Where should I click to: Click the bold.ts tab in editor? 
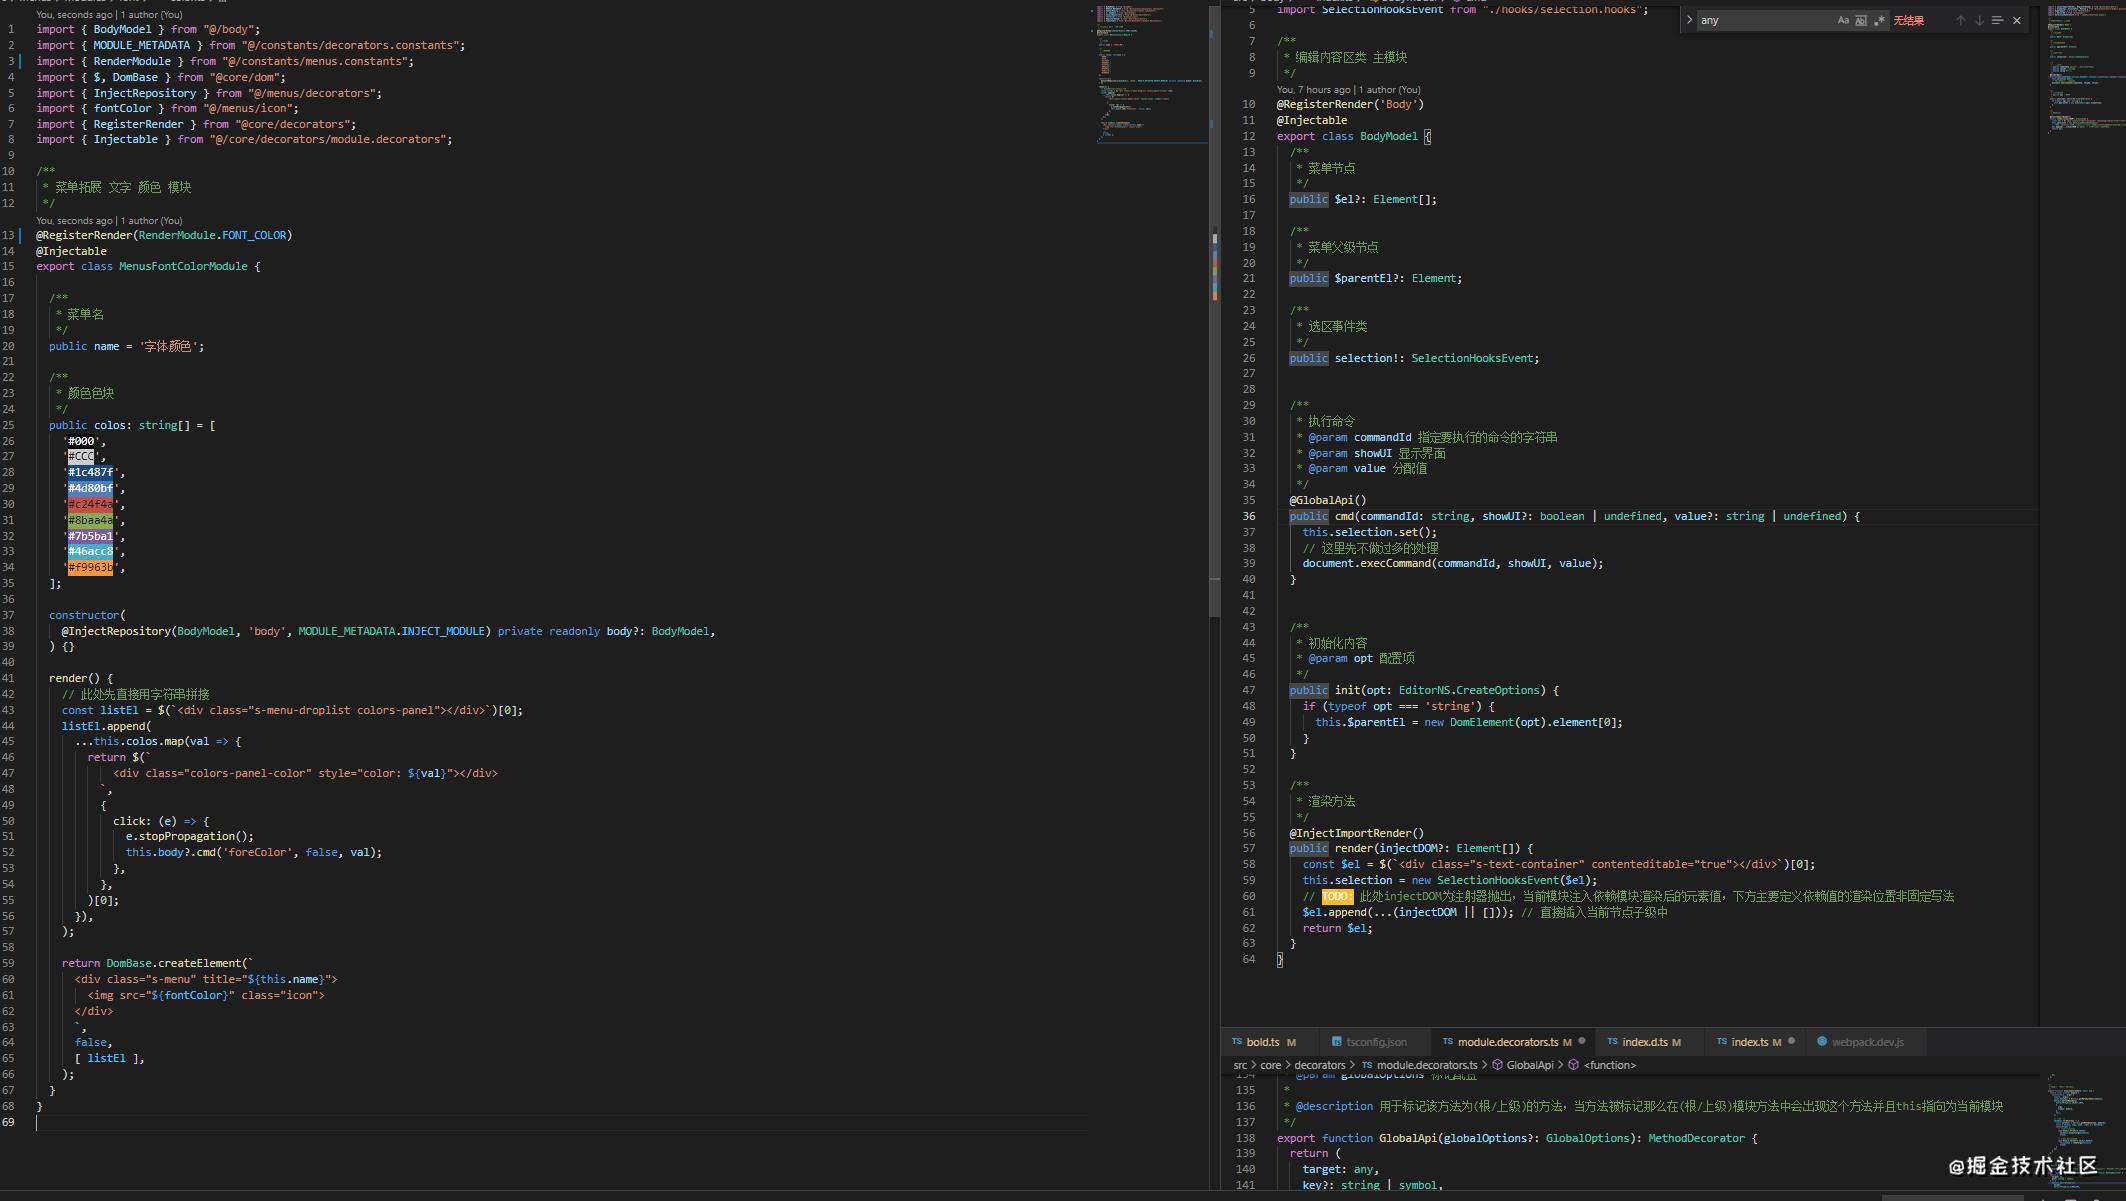[1259, 1040]
